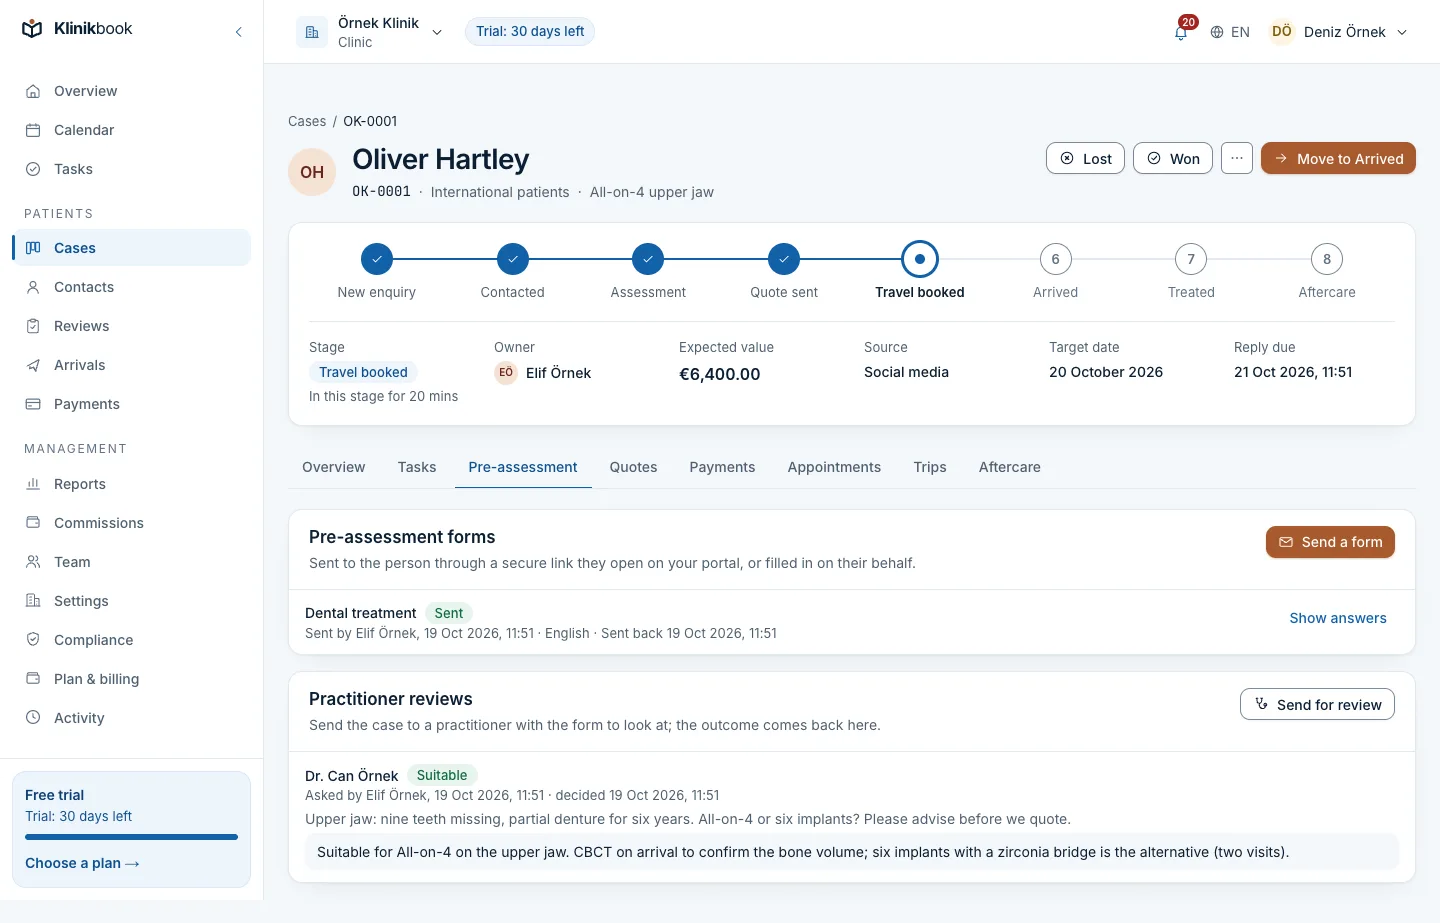Click Send for review
Image resolution: width=1440 pixels, height=923 pixels.
pyautogui.click(x=1317, y=704)
